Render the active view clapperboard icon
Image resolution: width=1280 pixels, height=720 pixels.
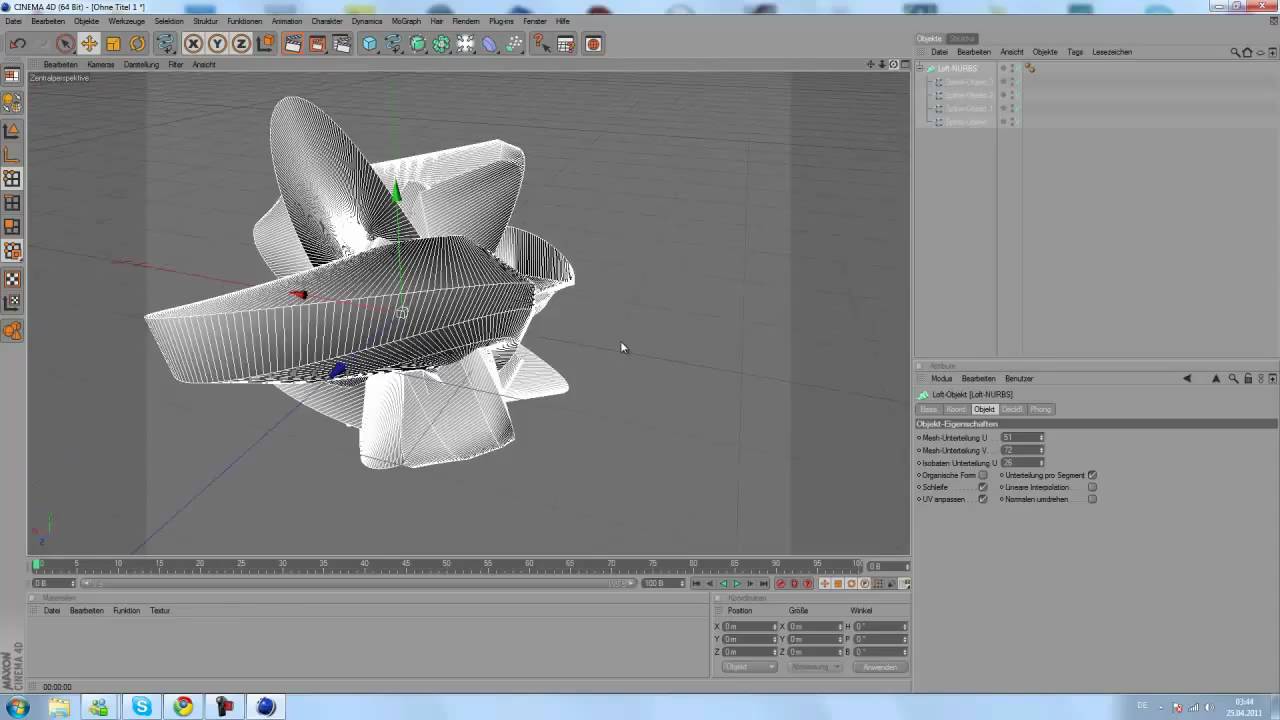coord(293,44)
